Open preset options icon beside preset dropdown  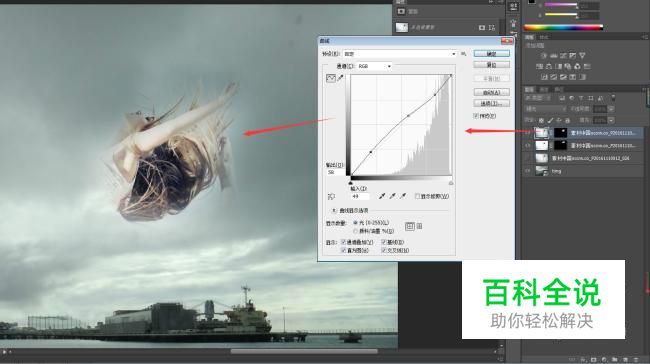(463, 54)
